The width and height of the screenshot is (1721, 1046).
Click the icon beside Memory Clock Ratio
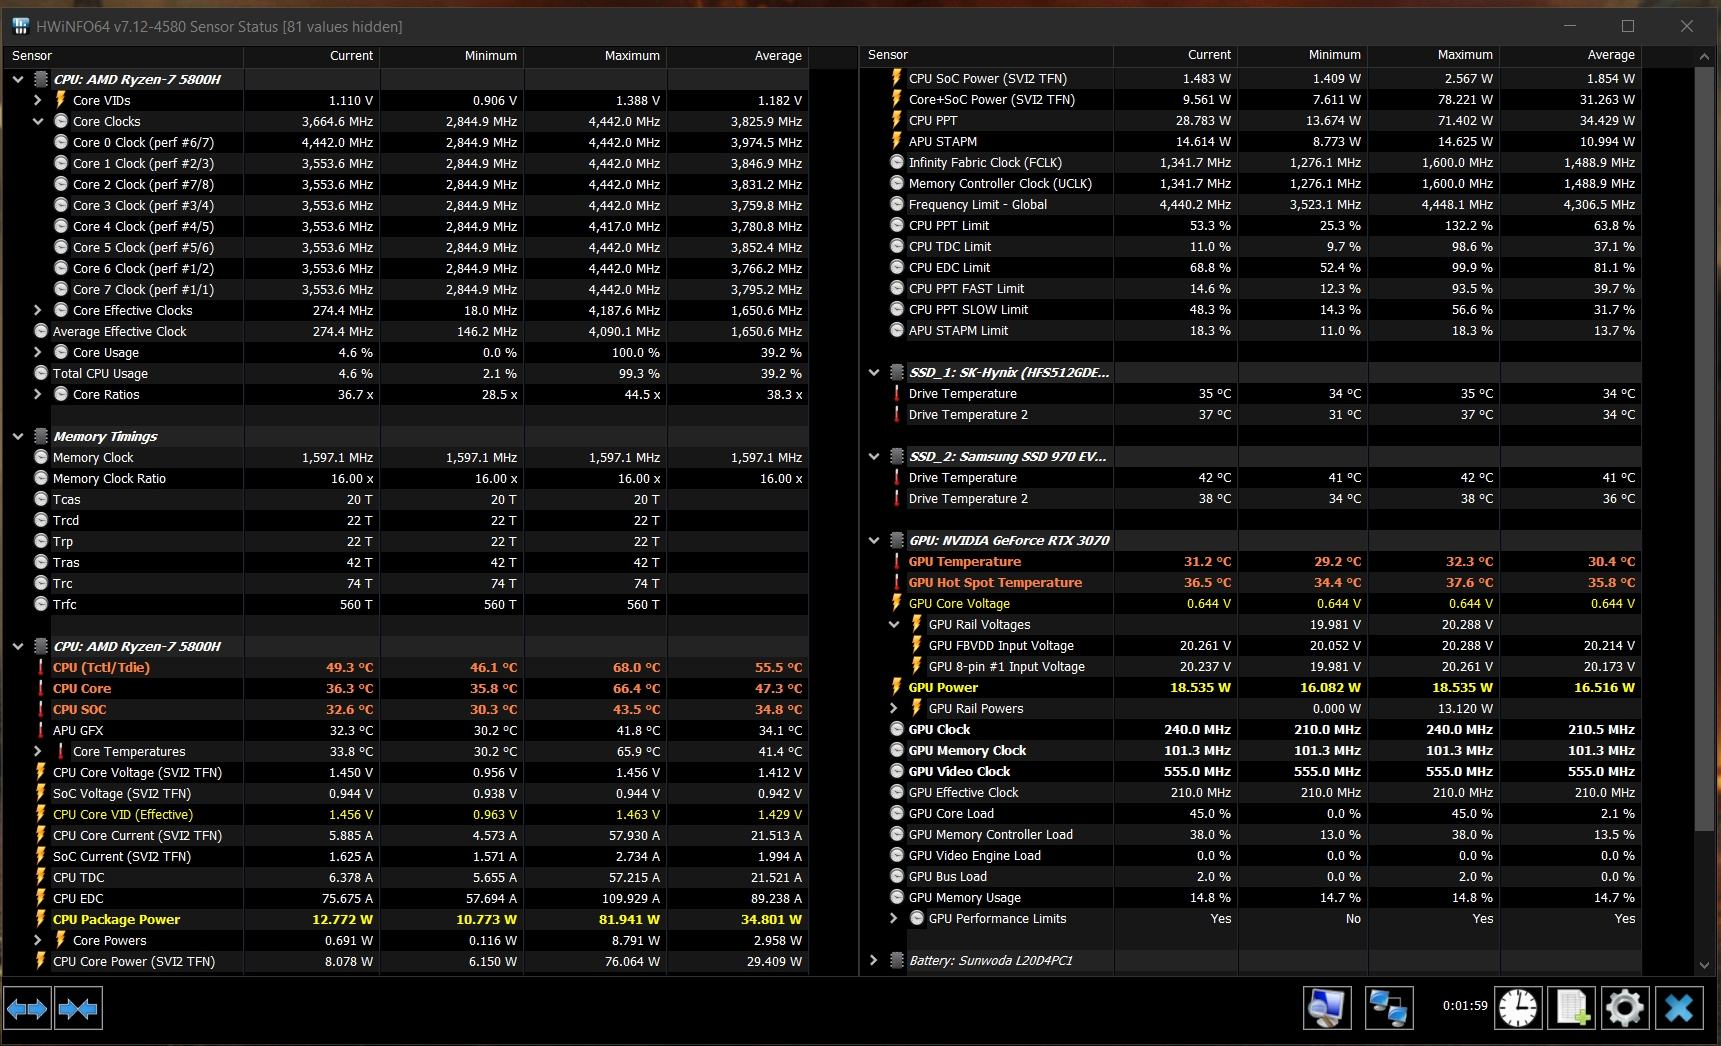click(x=41, y=478)
